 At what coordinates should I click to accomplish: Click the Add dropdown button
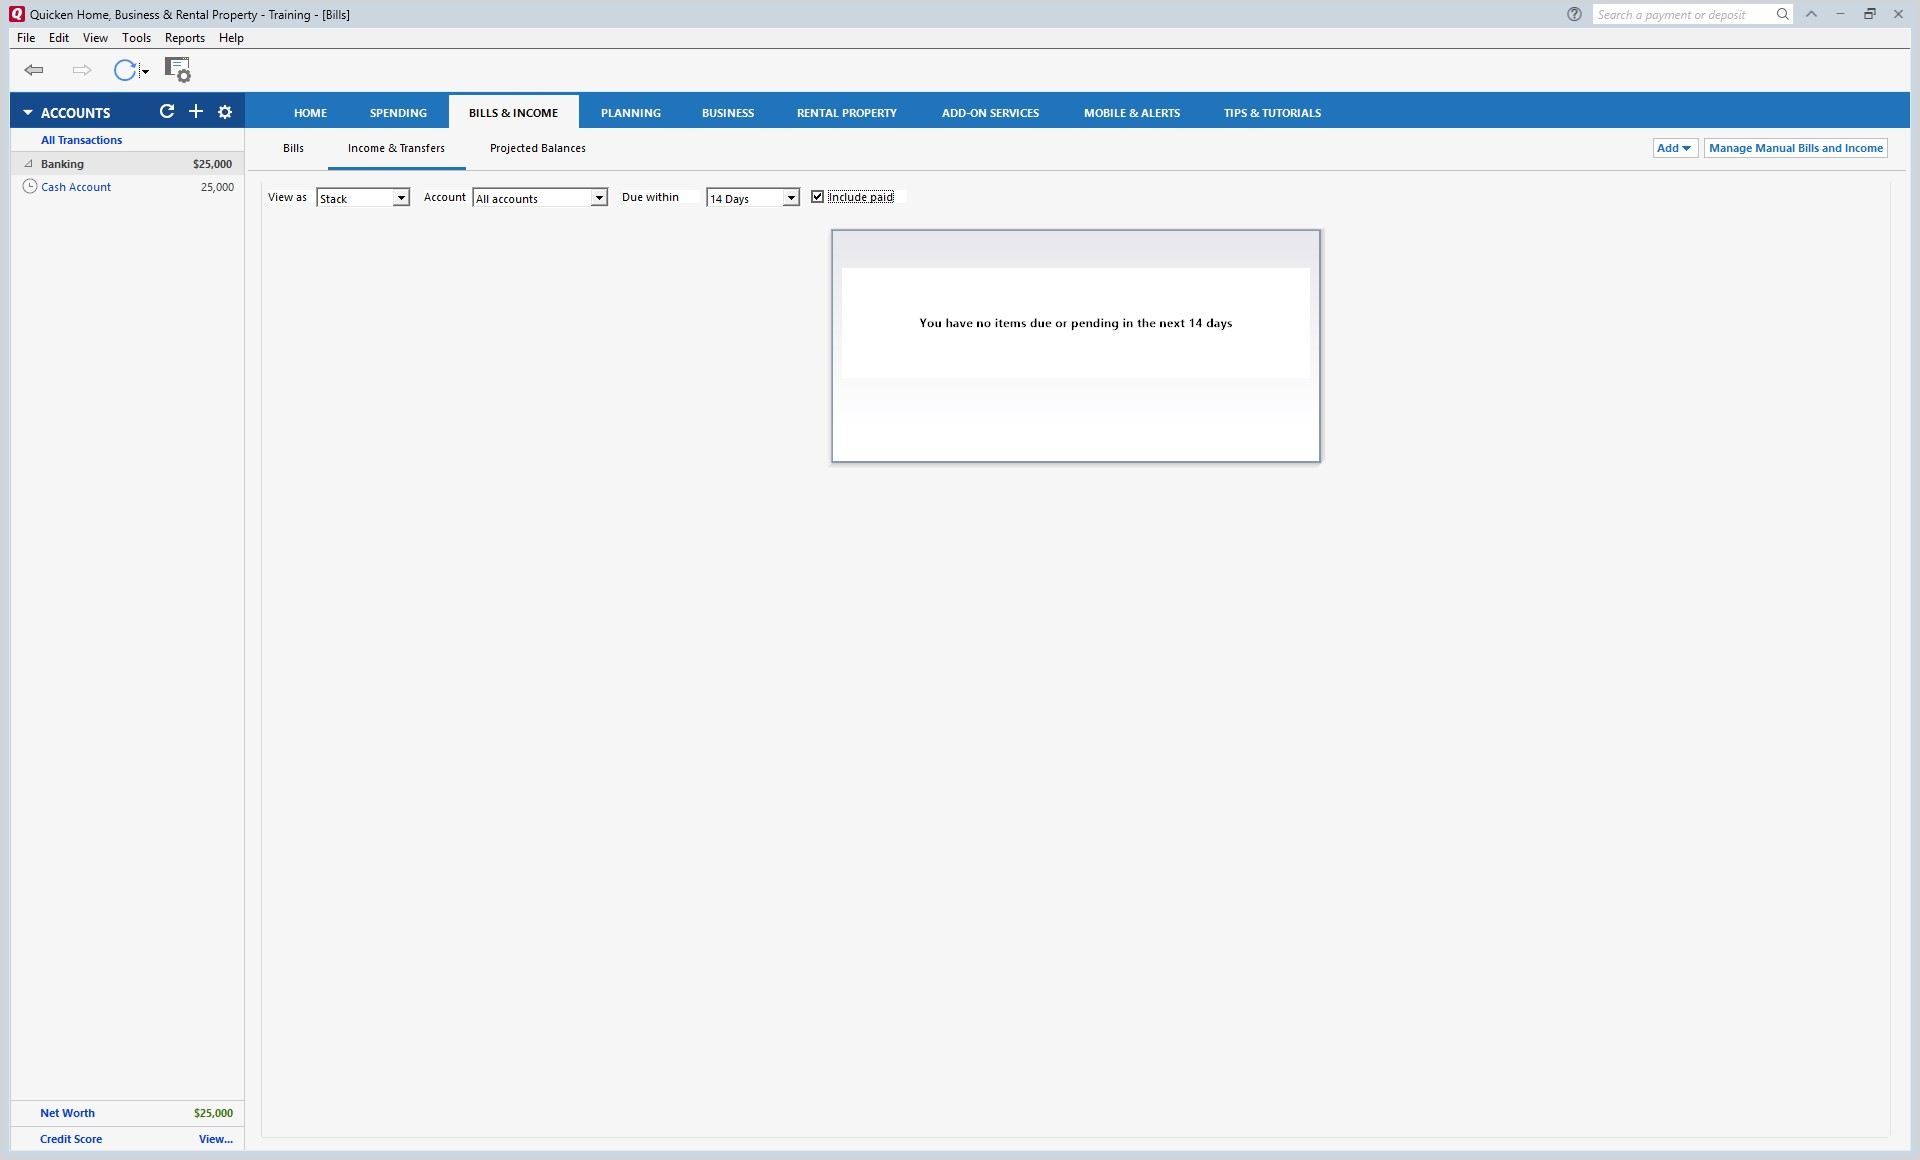point(1674,148)
